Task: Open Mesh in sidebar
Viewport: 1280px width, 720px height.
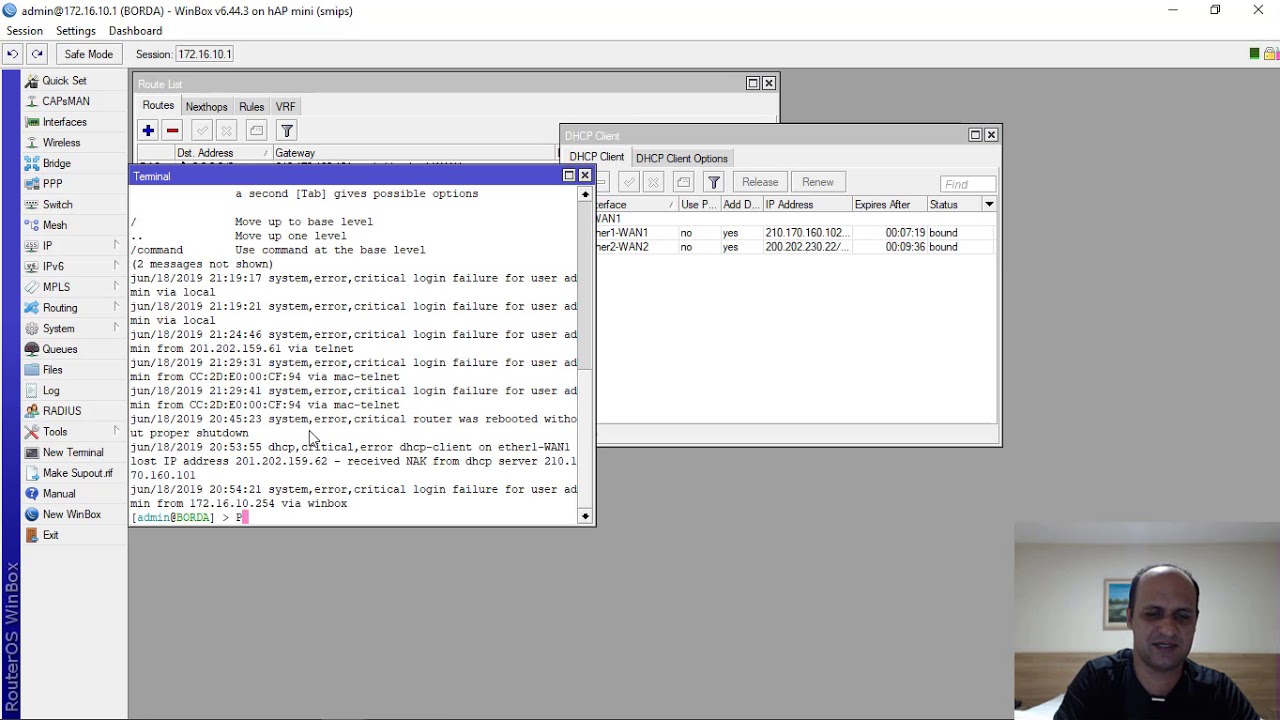Action: (x=55, y=225)
